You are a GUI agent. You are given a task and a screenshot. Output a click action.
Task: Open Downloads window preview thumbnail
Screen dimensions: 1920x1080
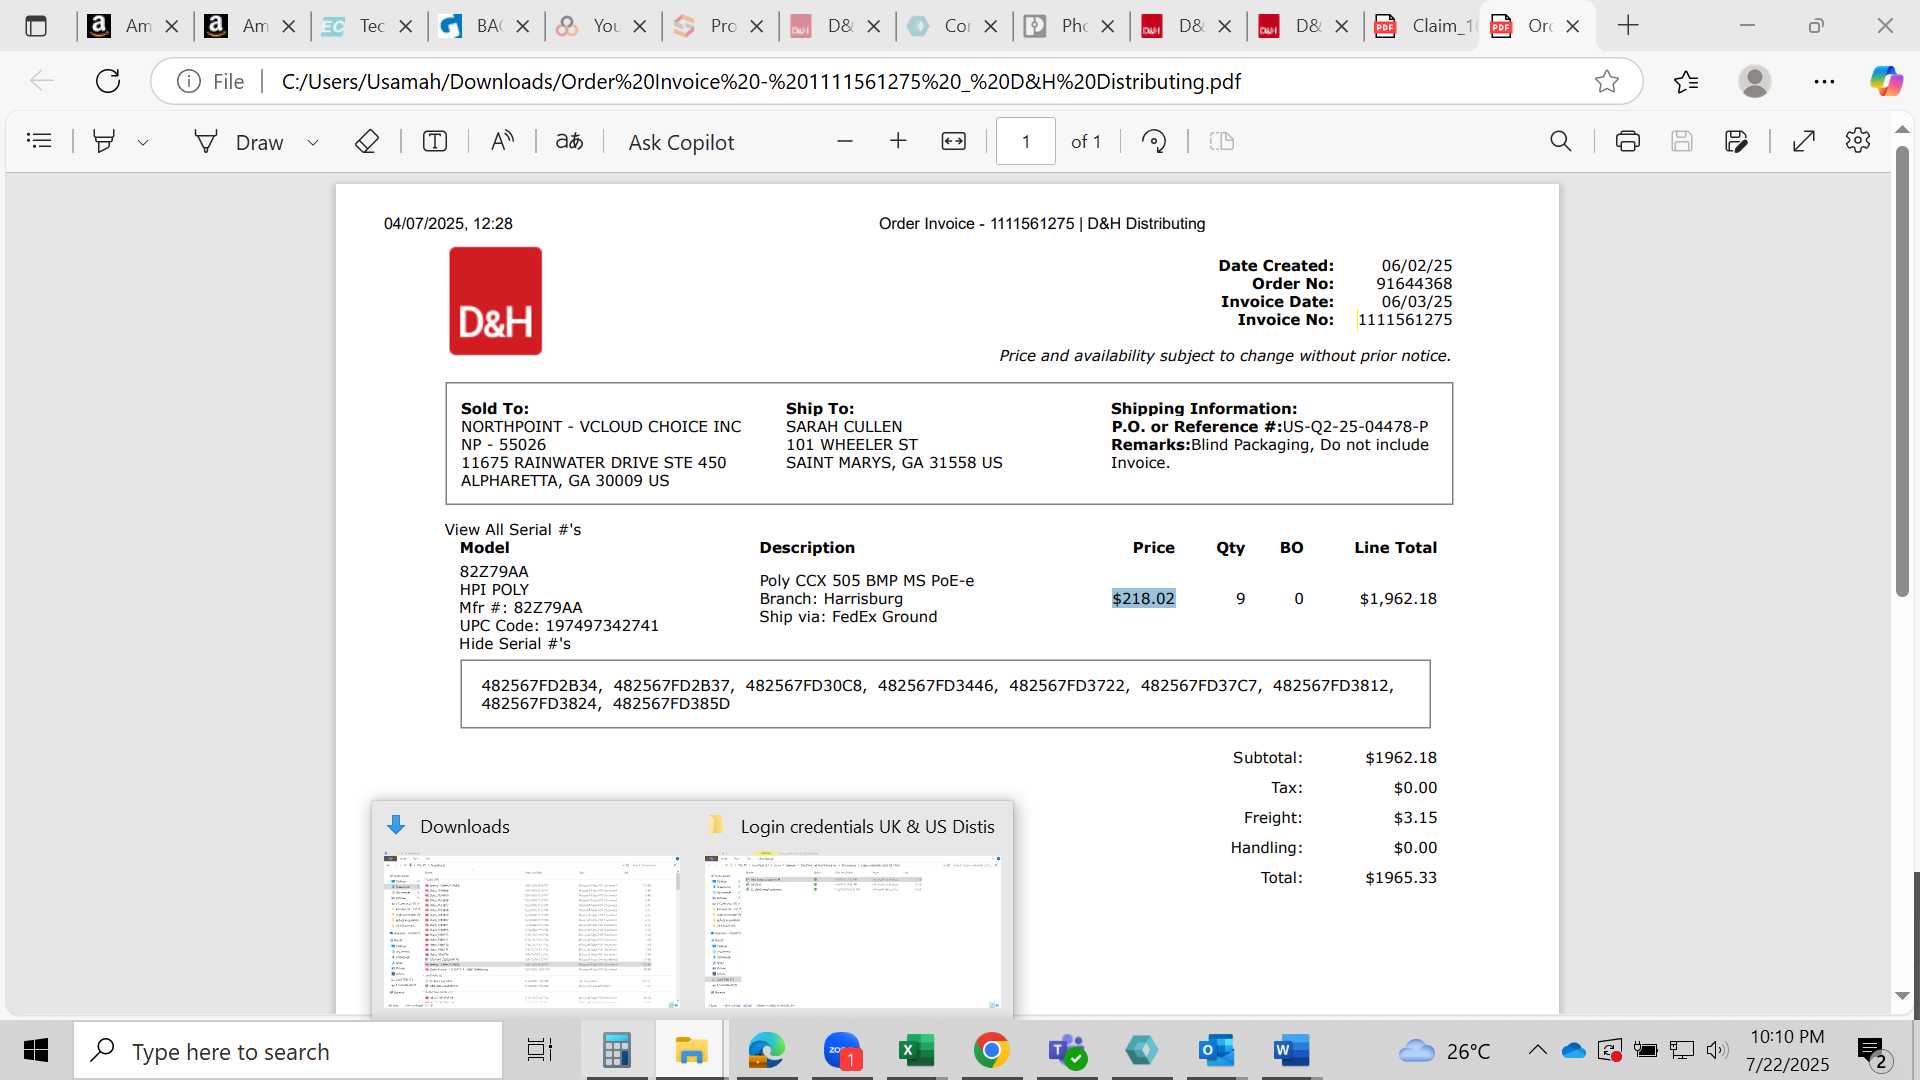pos(531,931)
